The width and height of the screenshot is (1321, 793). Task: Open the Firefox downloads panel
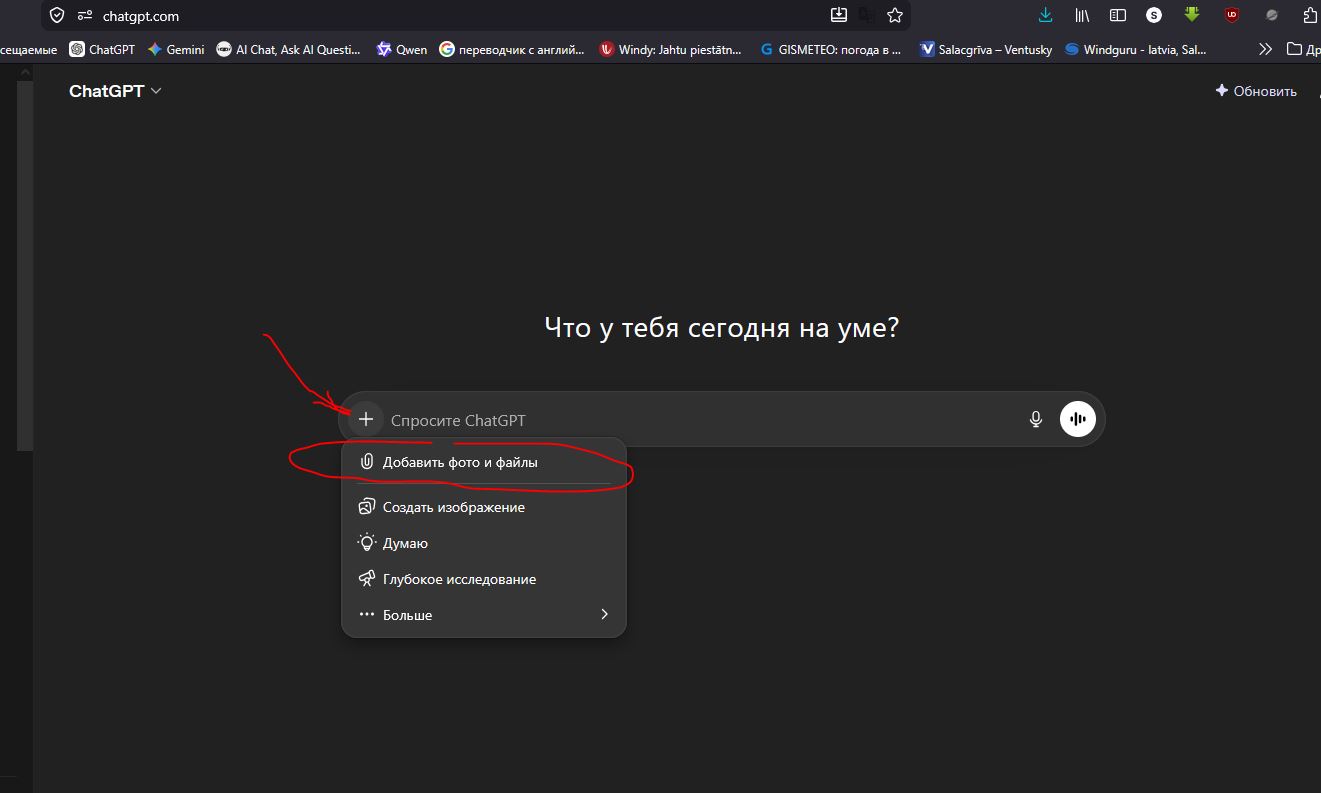click(x=1046, y=15)
